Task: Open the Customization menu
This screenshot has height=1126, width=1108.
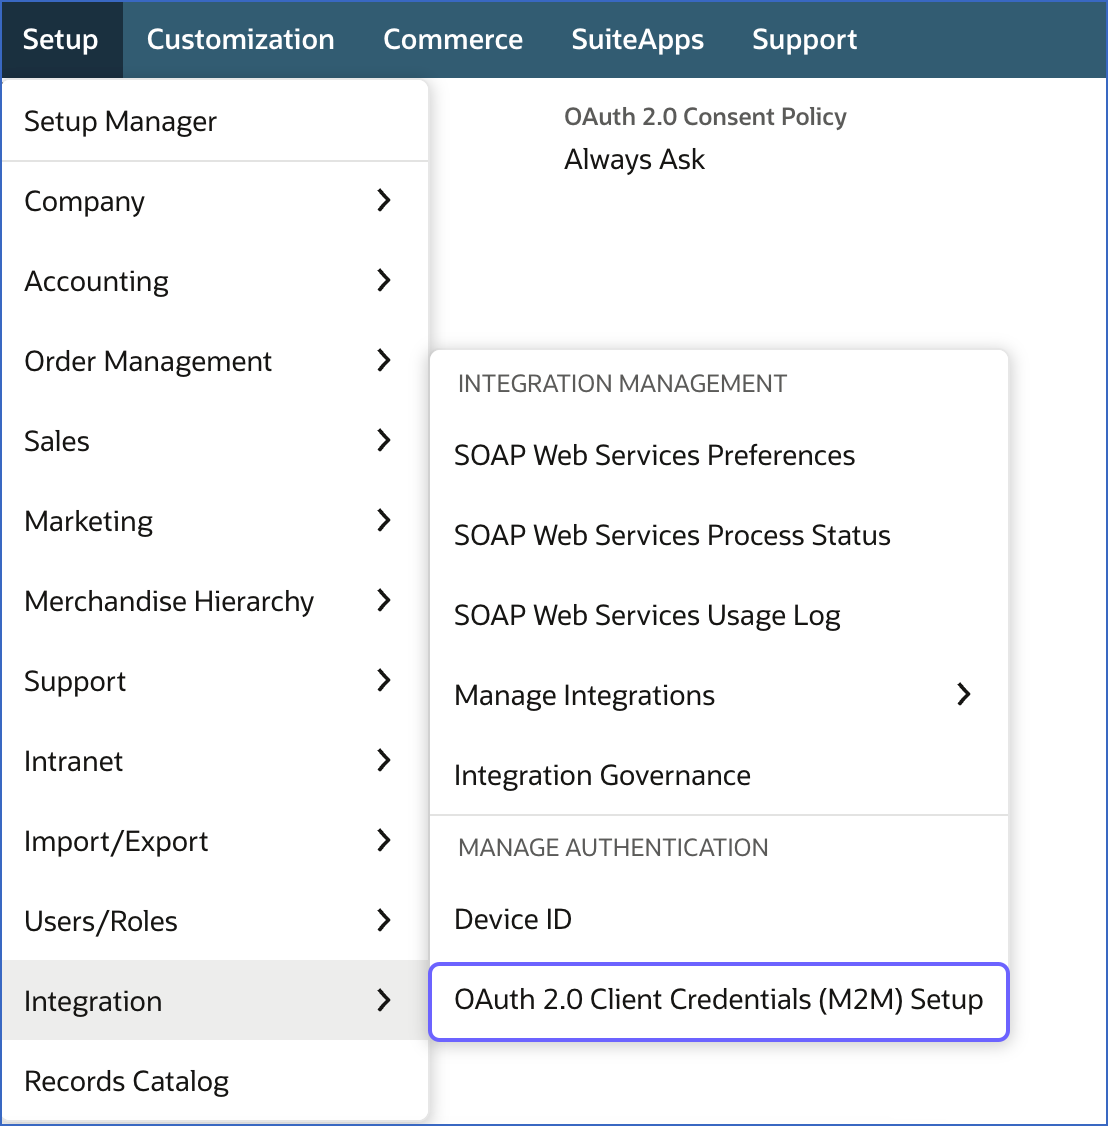Action: (x=240, y=39)
